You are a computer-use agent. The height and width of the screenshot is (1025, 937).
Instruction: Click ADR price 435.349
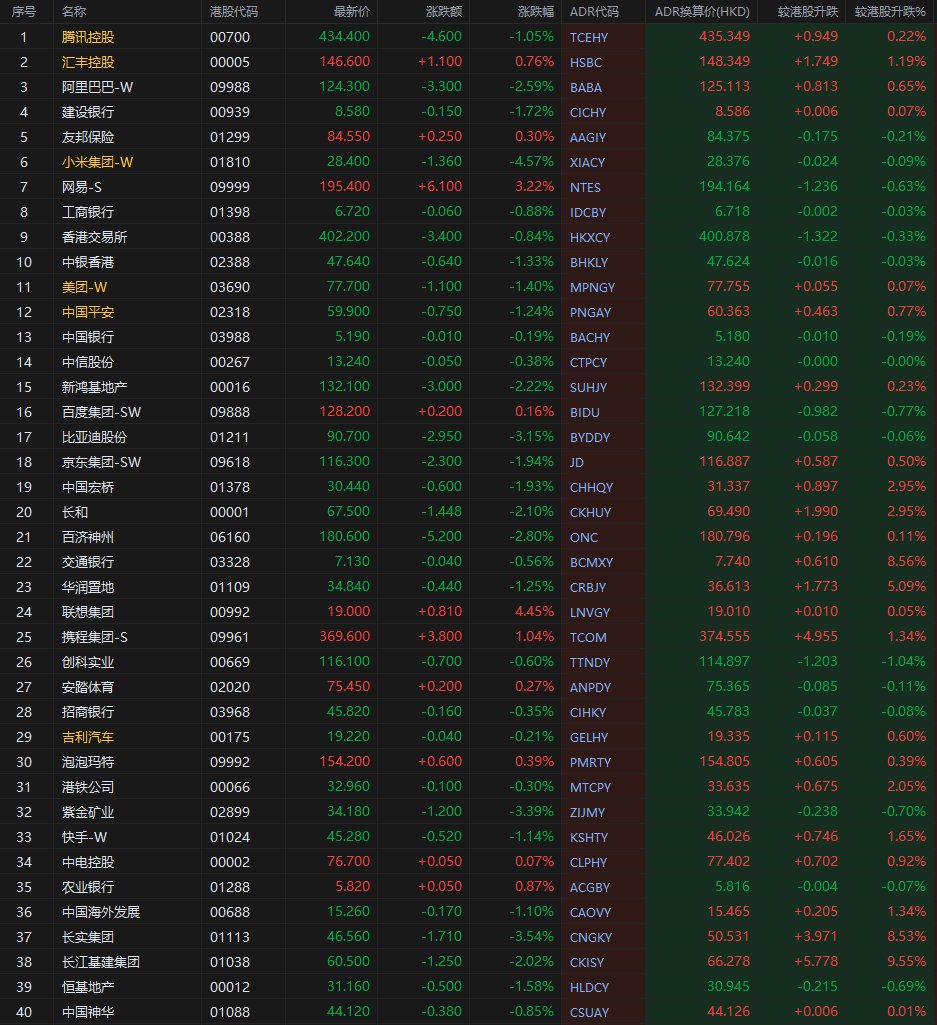pyautogui.click(x=724, y=37)
